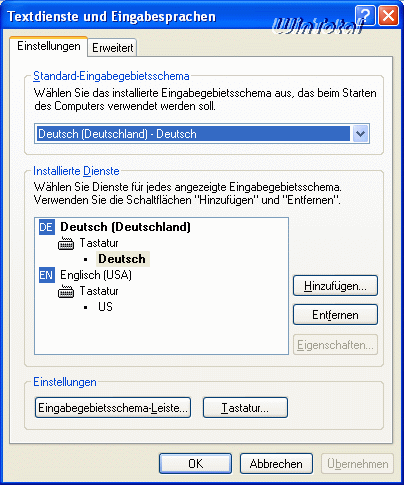Switch to the Erweitert tab
Screen dimensions: 404x485
point(113,48)
